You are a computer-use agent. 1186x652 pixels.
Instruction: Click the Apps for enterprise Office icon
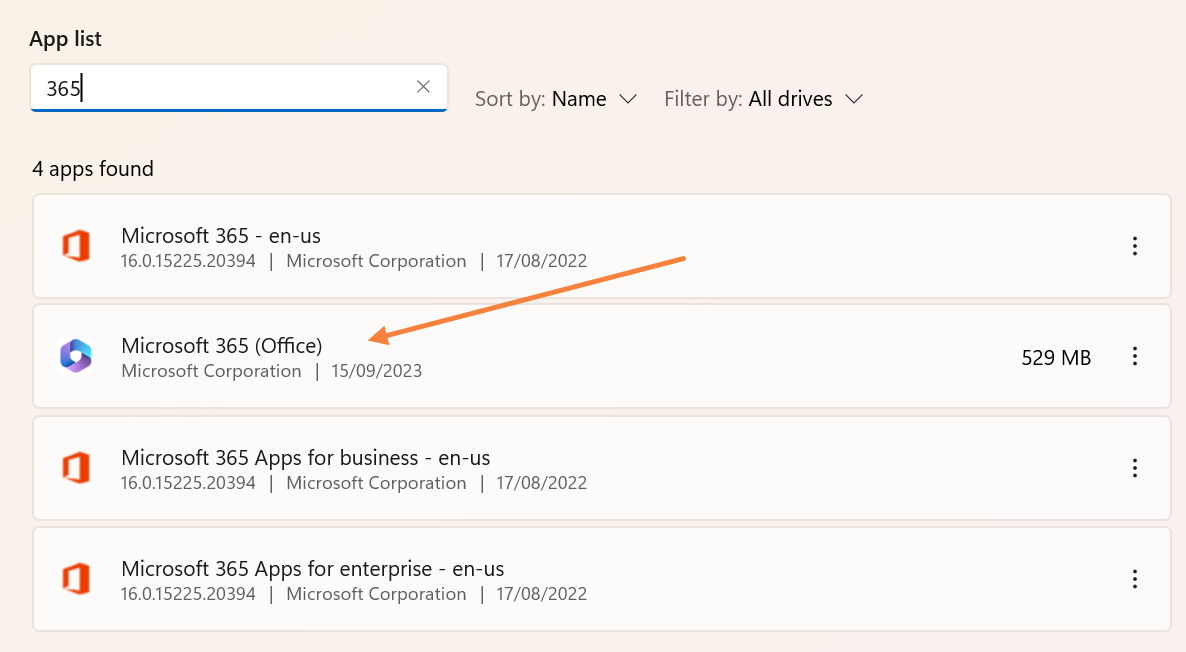76,579
